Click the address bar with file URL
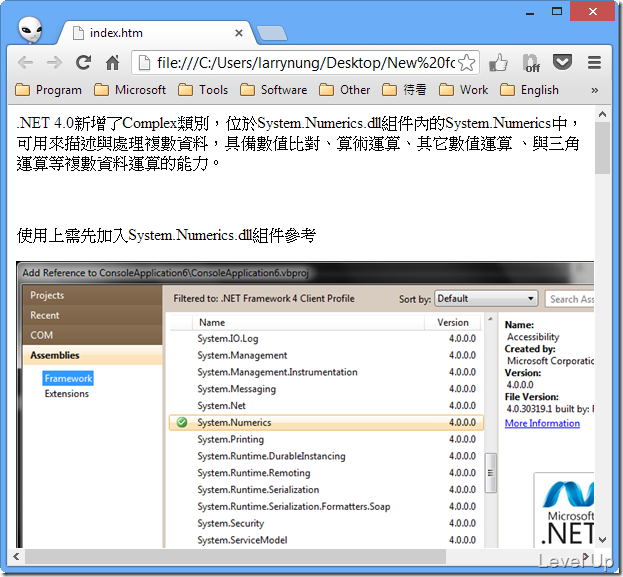The height and width of the screenshot is (577, 623). 305,63
